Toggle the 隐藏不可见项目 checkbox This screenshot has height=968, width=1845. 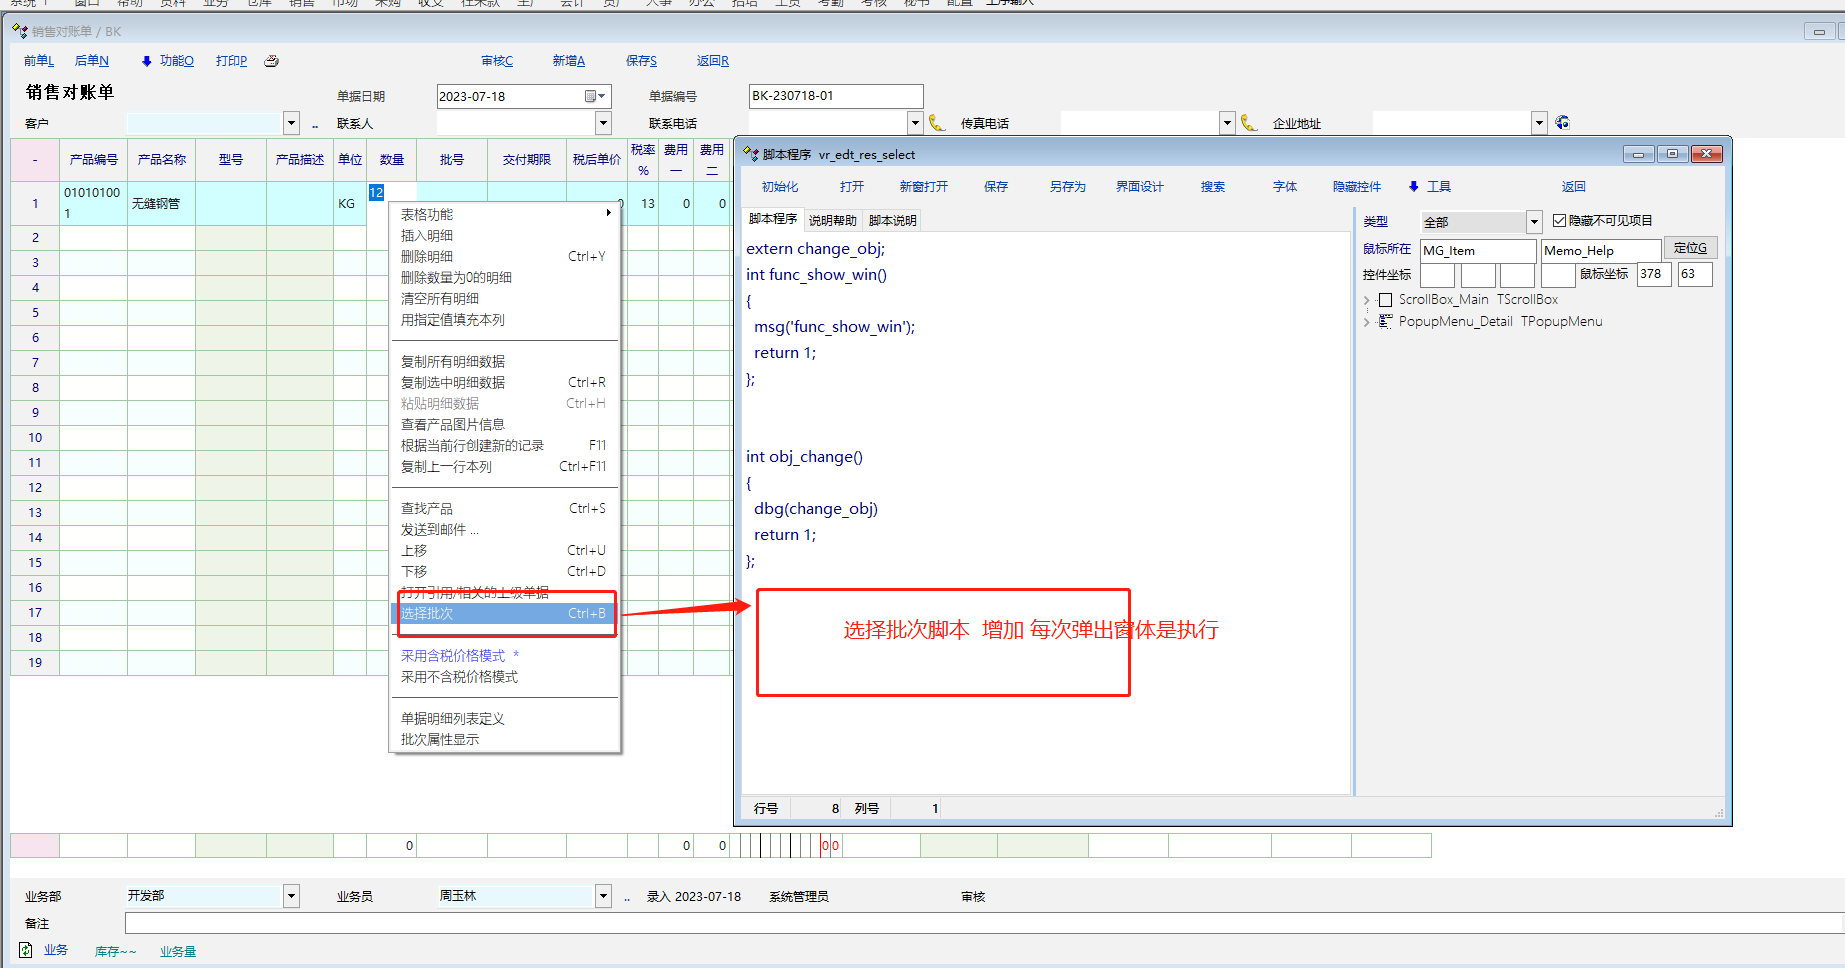pyautogui.click(x=1559, y=221)
